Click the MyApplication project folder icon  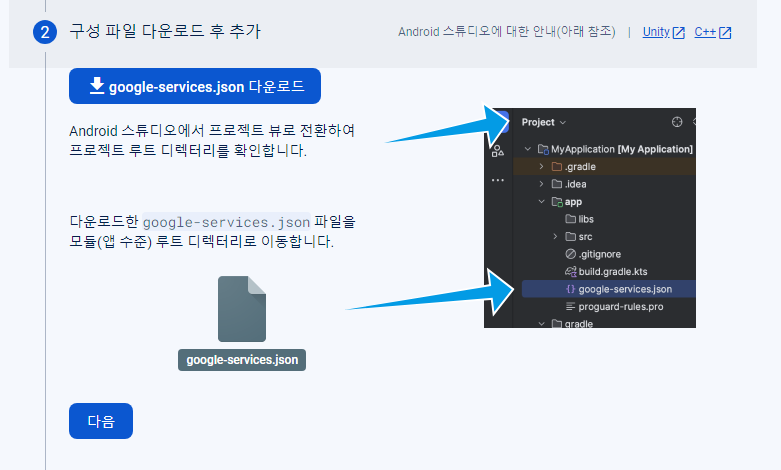coord(543,149)
